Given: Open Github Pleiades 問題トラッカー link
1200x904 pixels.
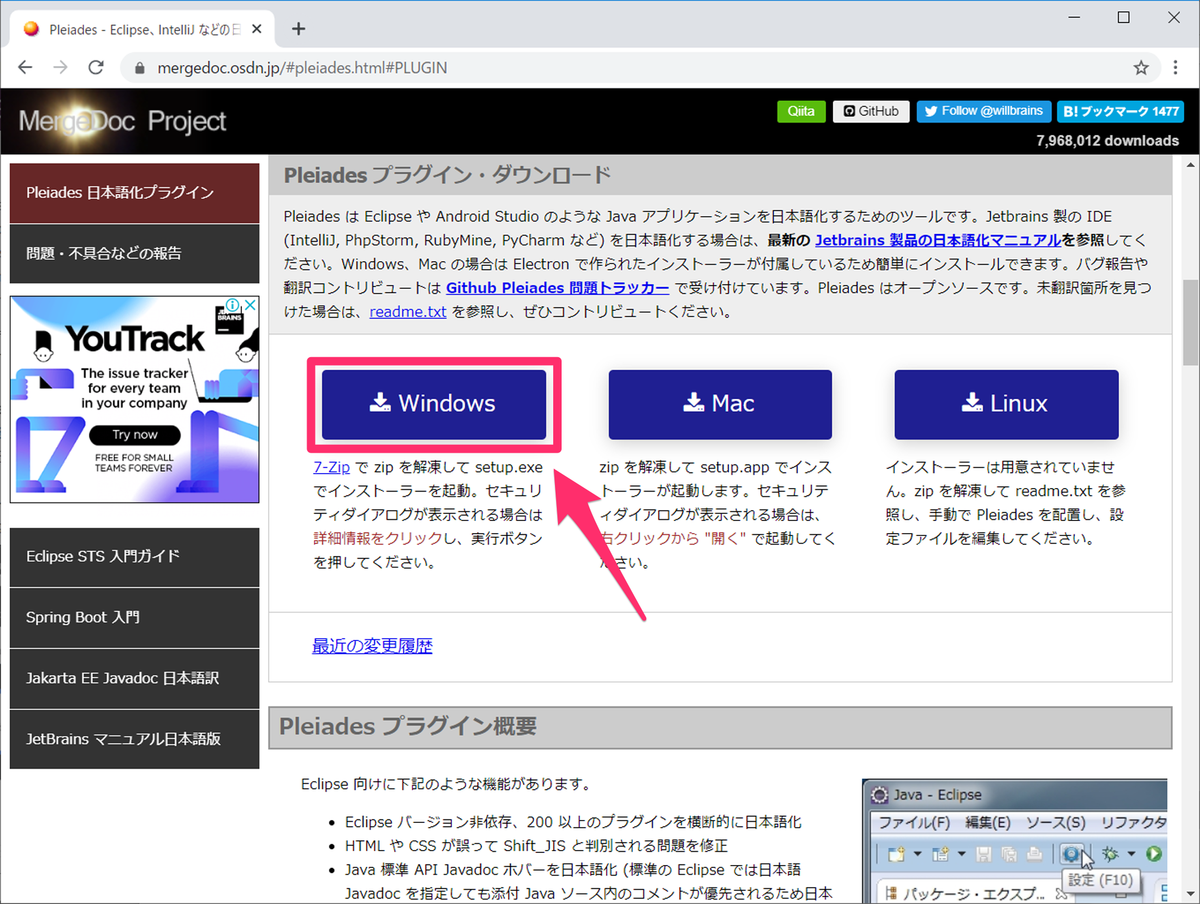Looking at the screenshot, I should 558,288.
